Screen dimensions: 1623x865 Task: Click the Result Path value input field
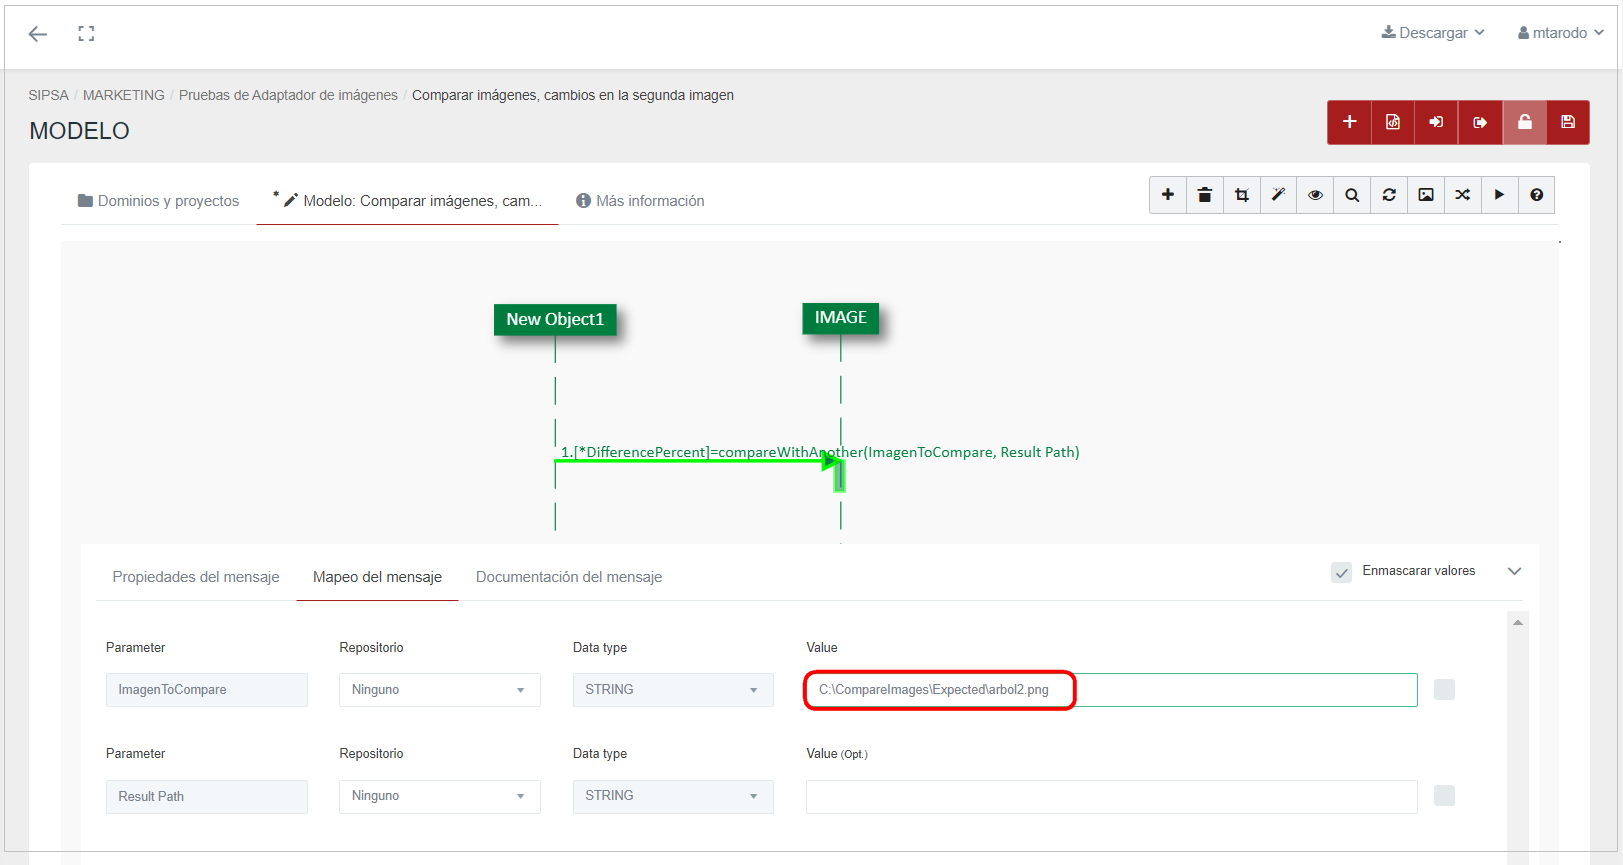coord(1111,797)
